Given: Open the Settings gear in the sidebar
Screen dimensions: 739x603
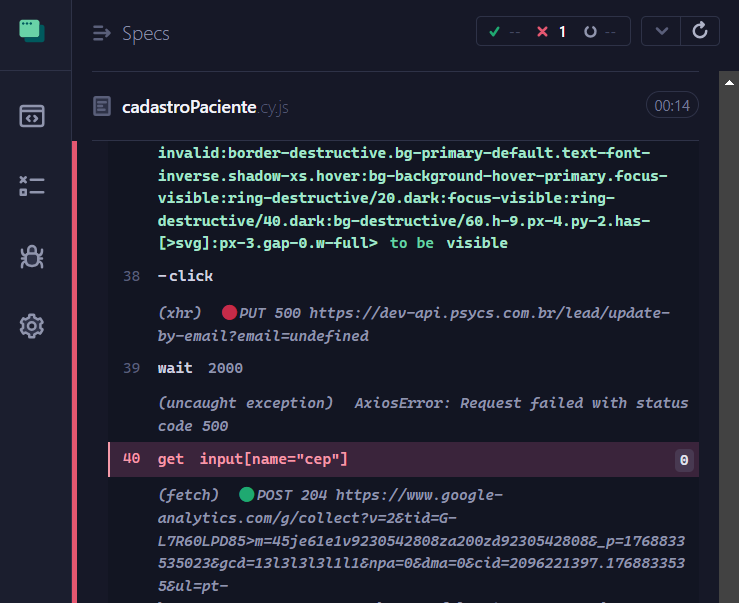Looking at the screenshot, I should pyautogui.click(x=32, y=325).
